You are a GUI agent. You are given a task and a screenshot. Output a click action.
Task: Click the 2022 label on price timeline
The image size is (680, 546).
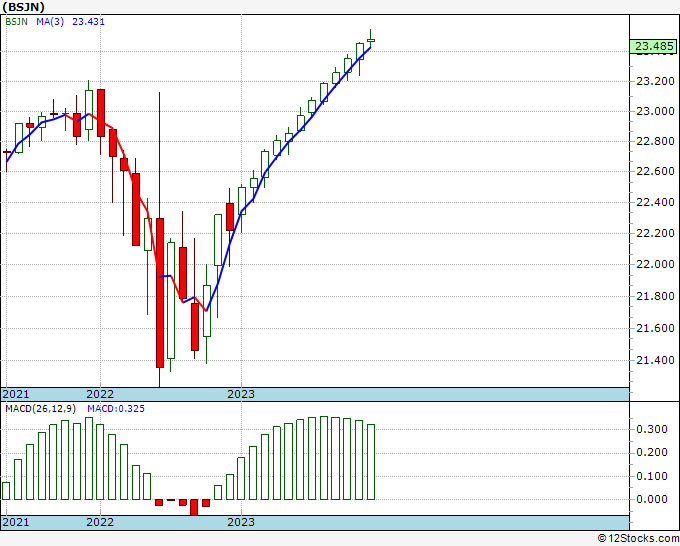click(x=100, y=394)
